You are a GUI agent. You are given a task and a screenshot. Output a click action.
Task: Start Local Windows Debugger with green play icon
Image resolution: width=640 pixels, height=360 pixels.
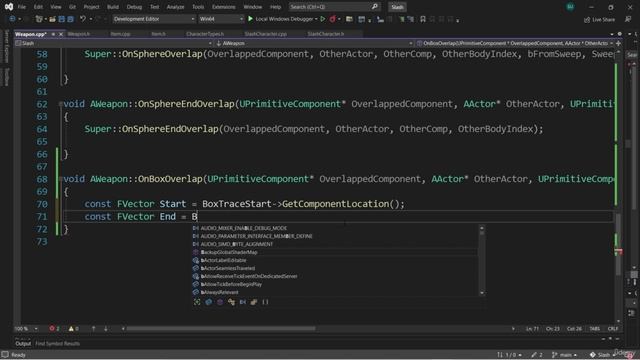coord(250,19)
